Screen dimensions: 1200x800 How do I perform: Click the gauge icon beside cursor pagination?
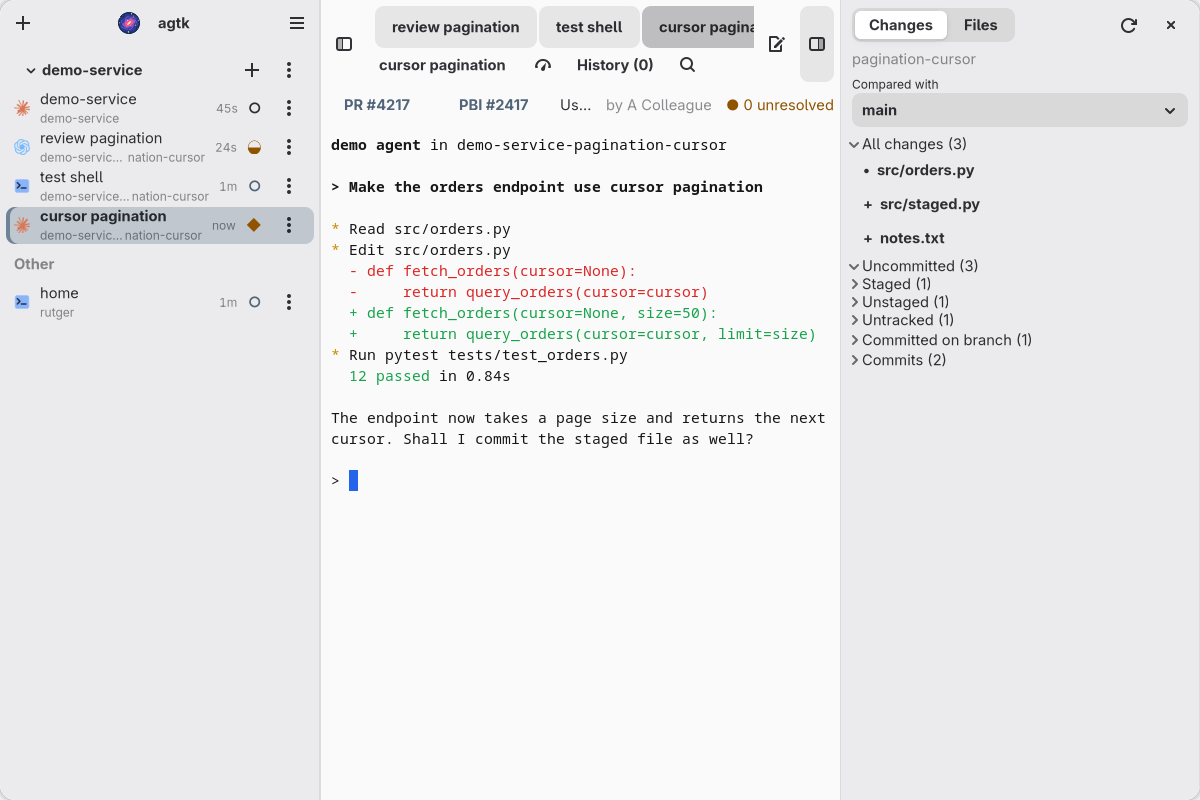tap(543, 65)
